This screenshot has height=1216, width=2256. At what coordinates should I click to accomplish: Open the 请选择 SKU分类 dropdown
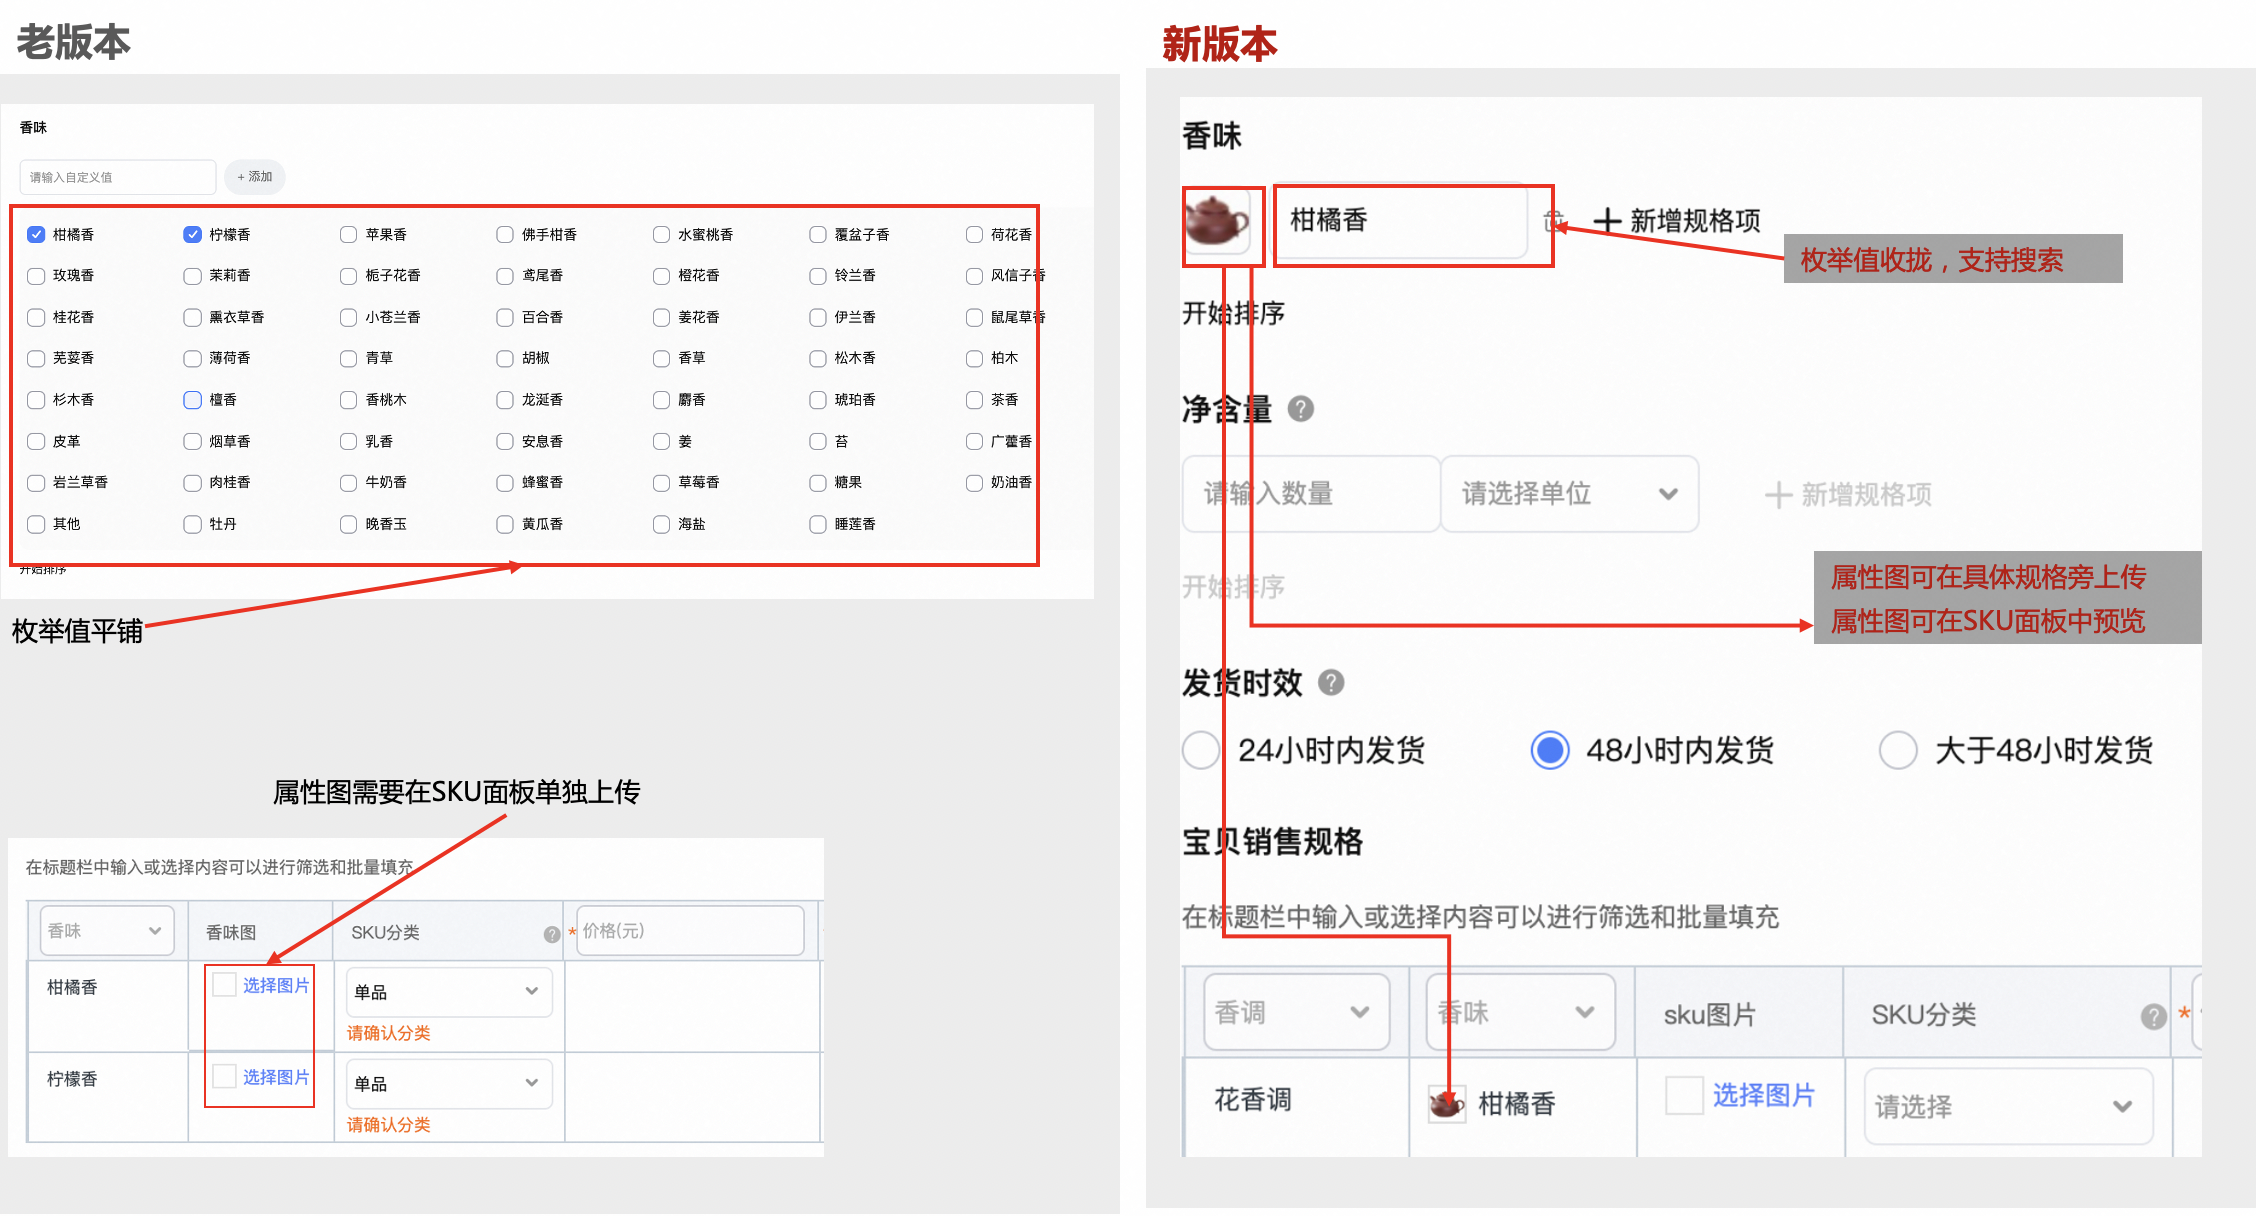click(x=2008, y=1106)
